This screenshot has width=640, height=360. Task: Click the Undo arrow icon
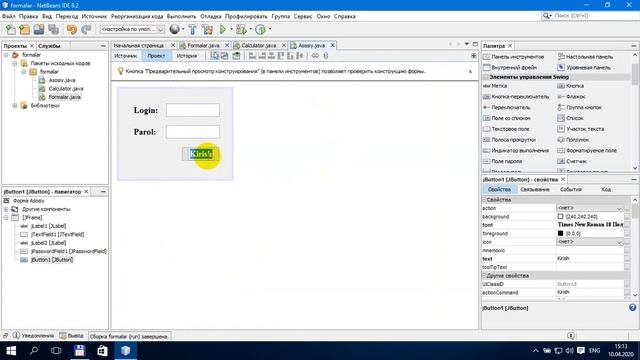[x=72, y=29]
